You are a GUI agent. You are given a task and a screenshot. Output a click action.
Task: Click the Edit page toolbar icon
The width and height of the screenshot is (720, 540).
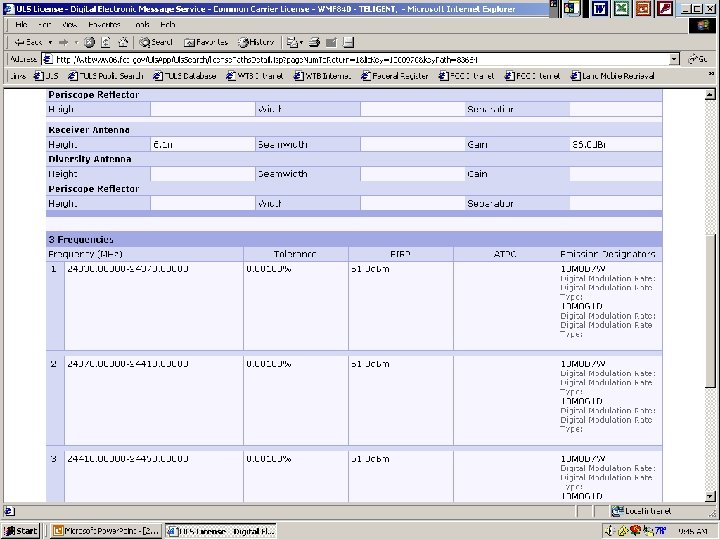click(331, 42)
